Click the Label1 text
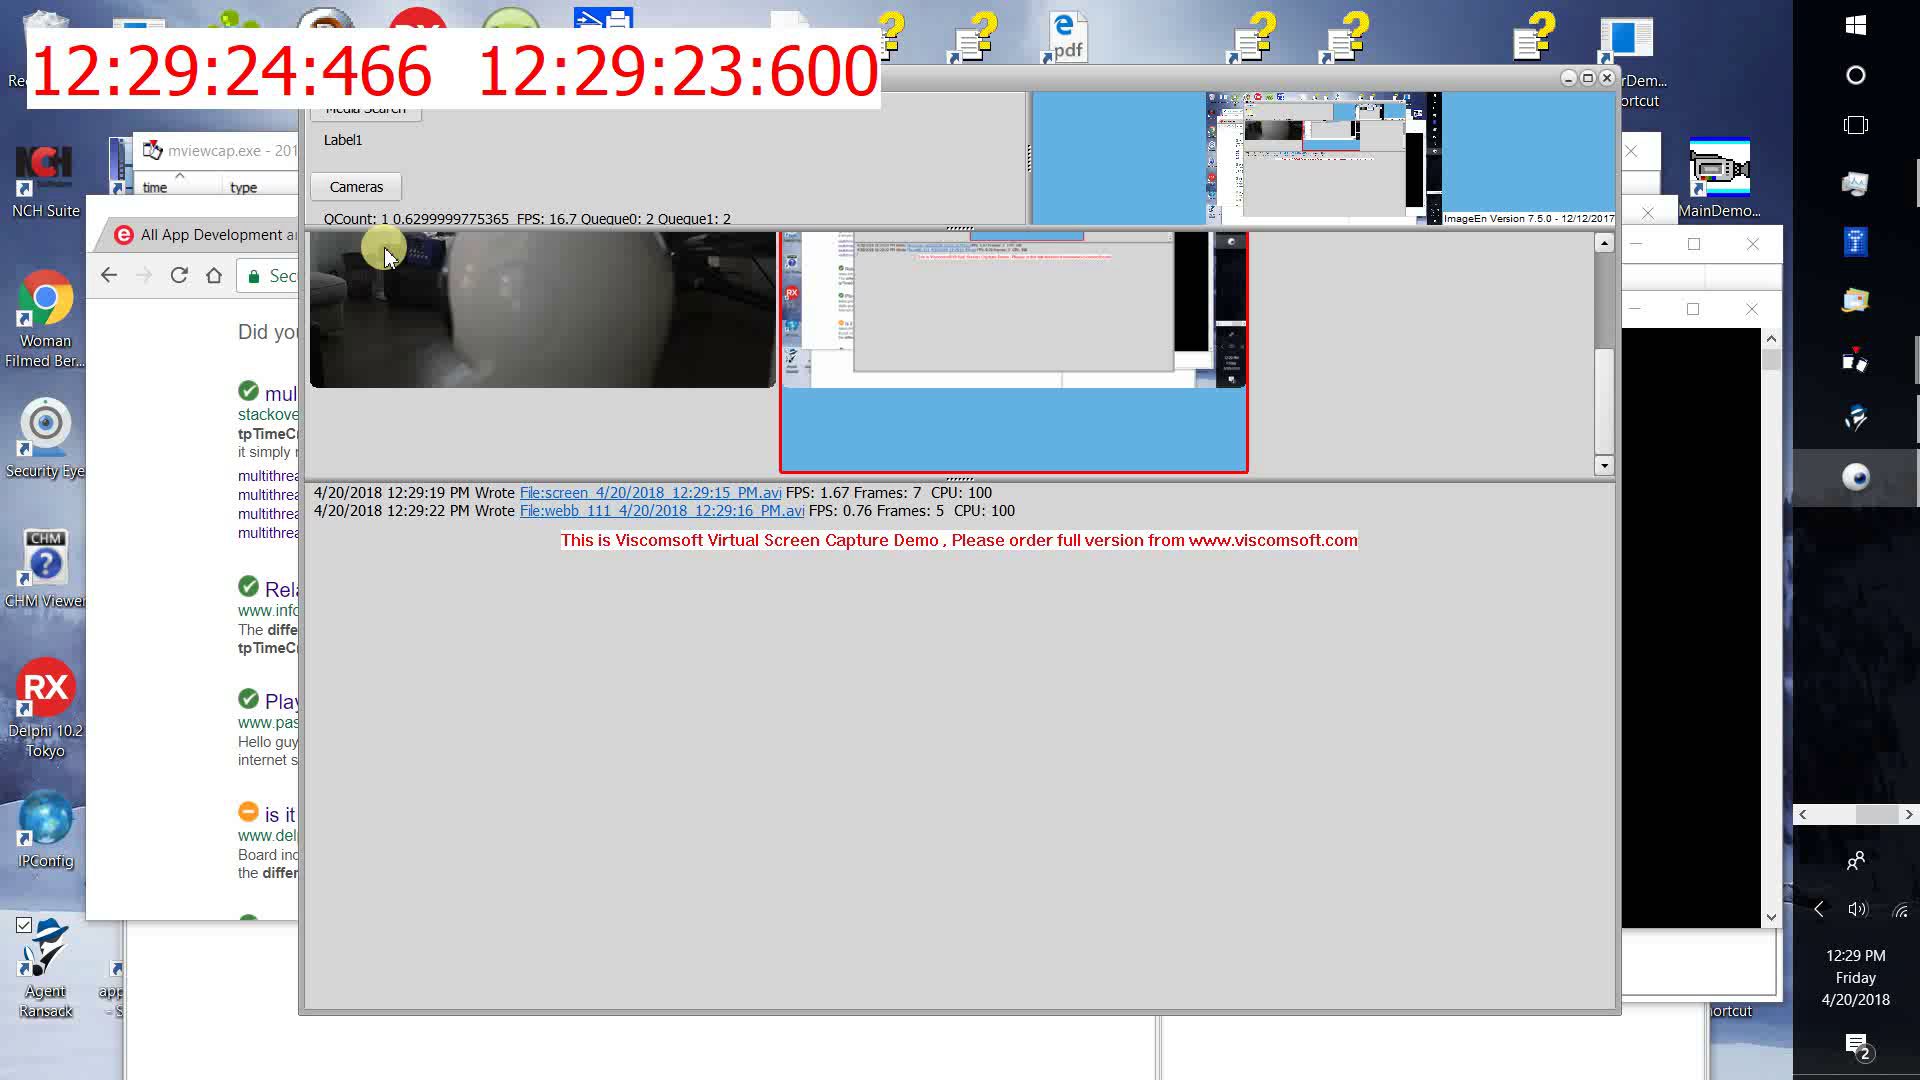The width and height of the screenshot is (1920, 1080). [x=343, y=140]
